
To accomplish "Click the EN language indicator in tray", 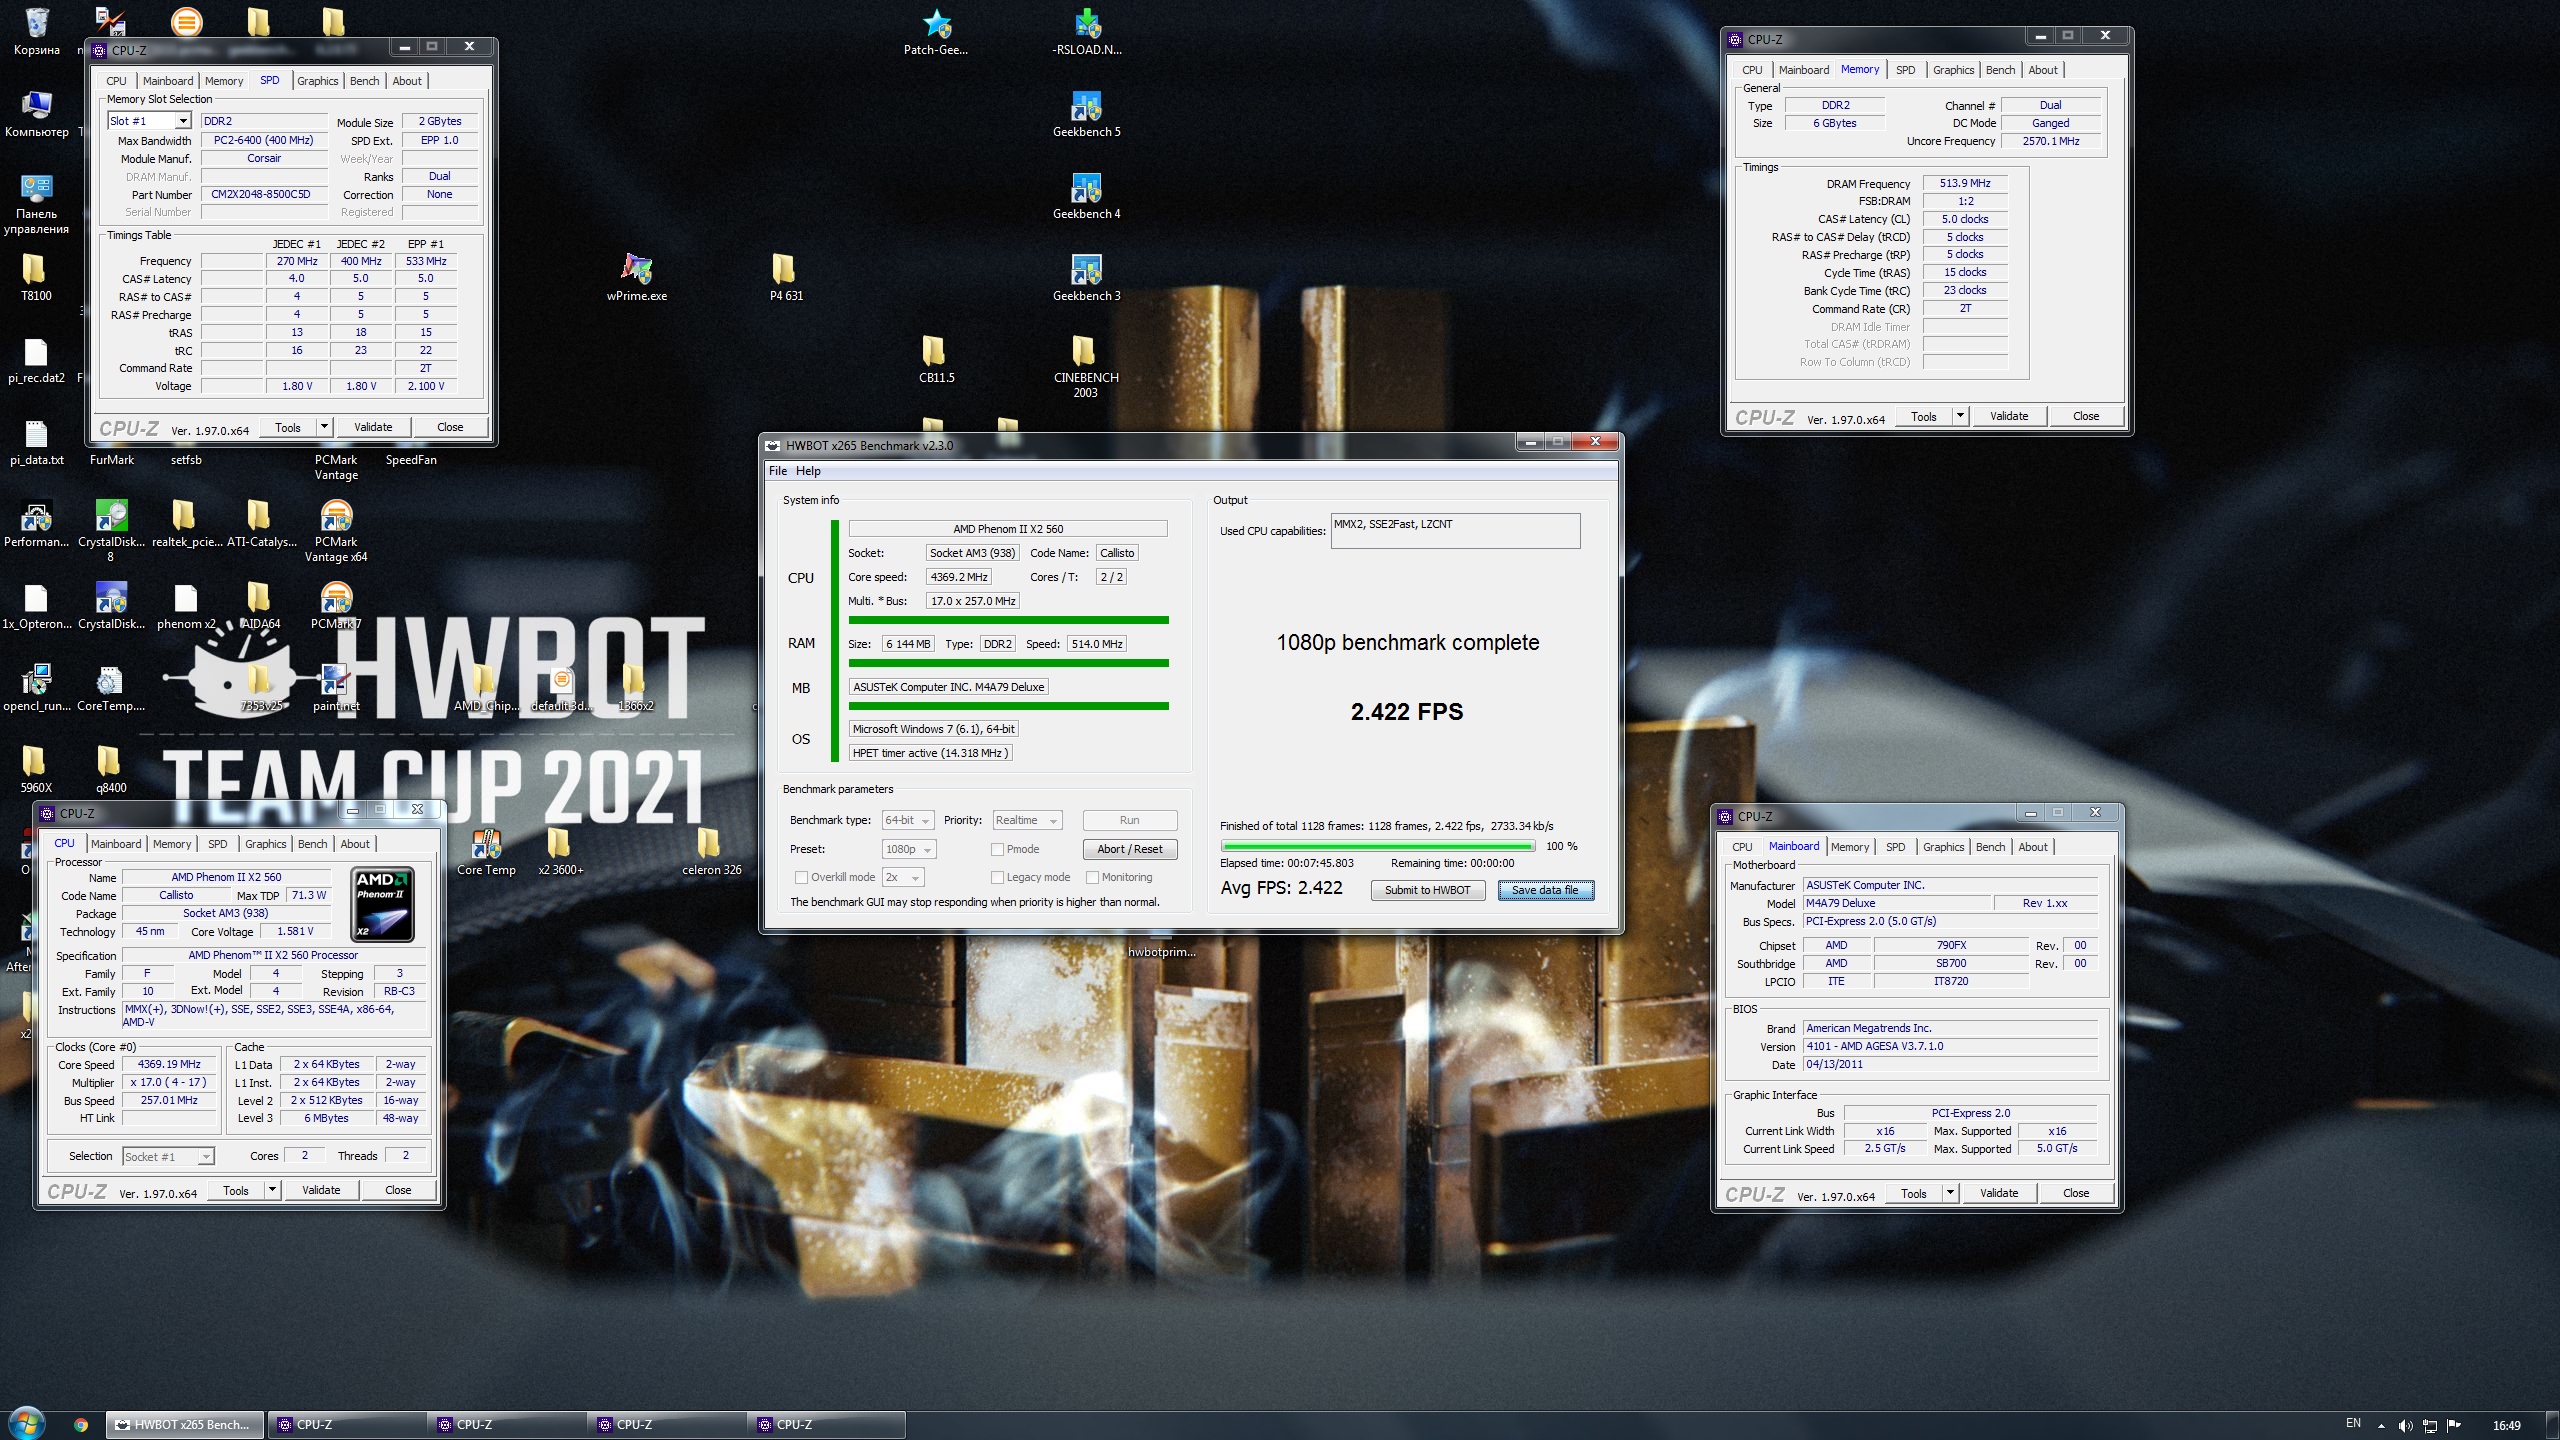I will coord(2353,1423).
